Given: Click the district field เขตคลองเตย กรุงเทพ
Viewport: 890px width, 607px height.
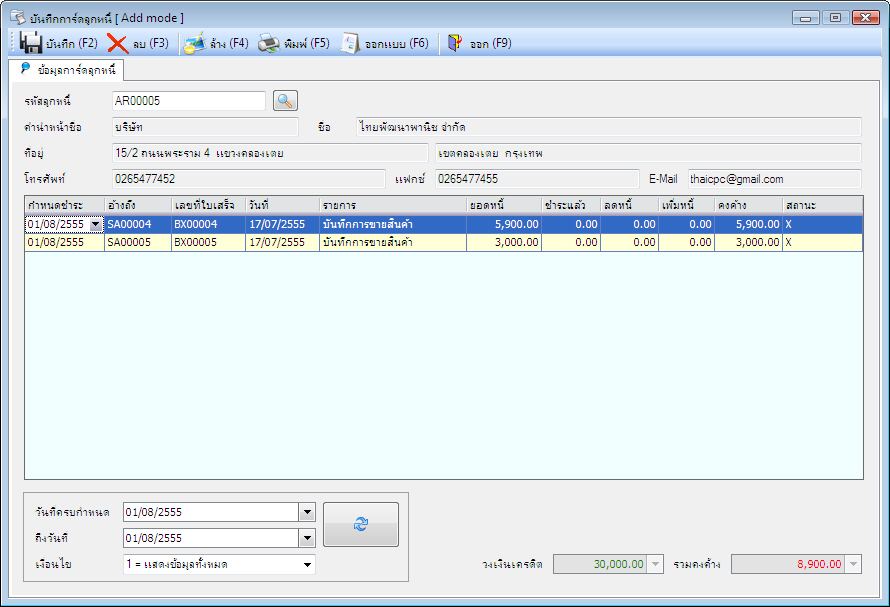Looking at the screenshot, I should click(648, 153).
